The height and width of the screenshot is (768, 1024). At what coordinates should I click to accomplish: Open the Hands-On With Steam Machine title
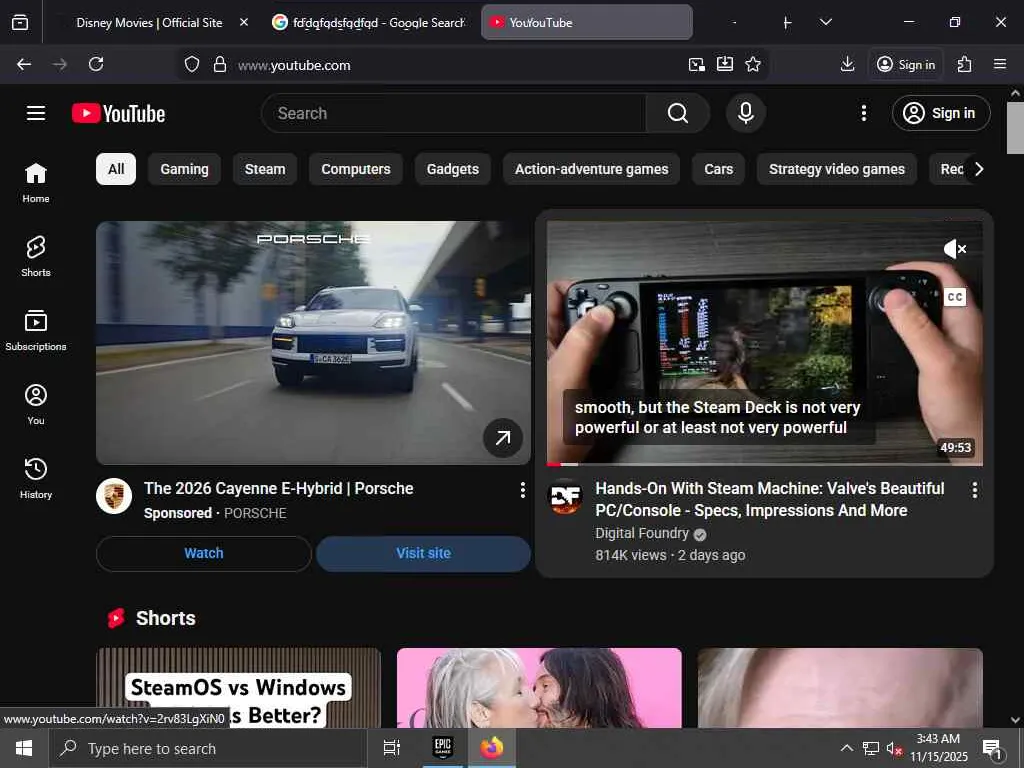click(x=770, y=500)
